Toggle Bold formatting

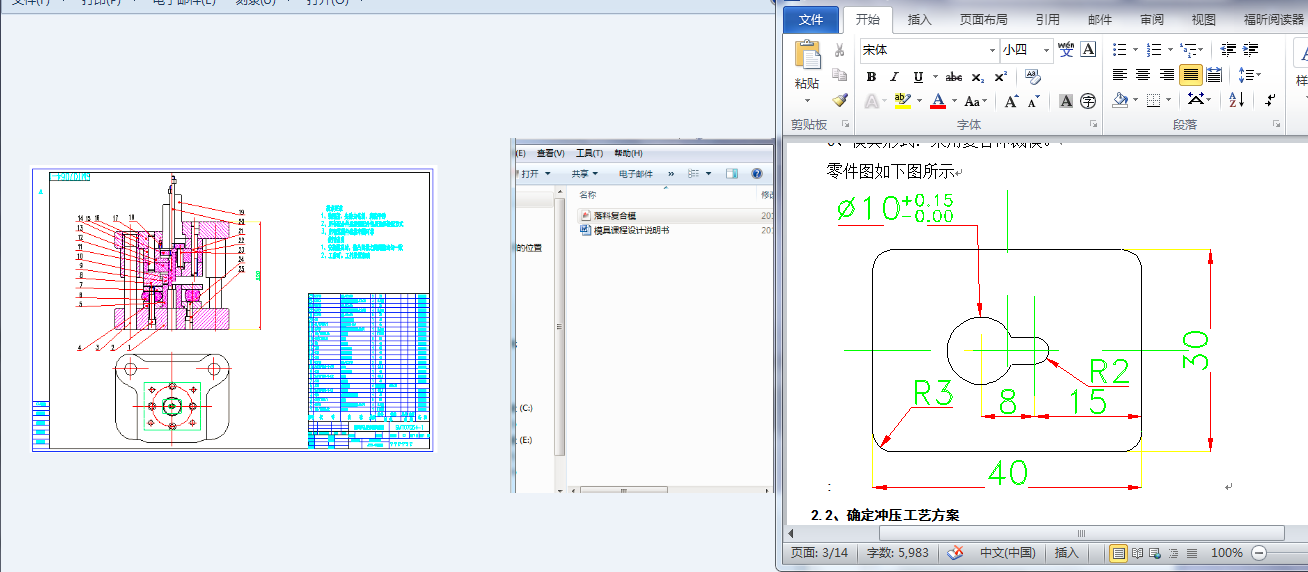tap(871, 76)
